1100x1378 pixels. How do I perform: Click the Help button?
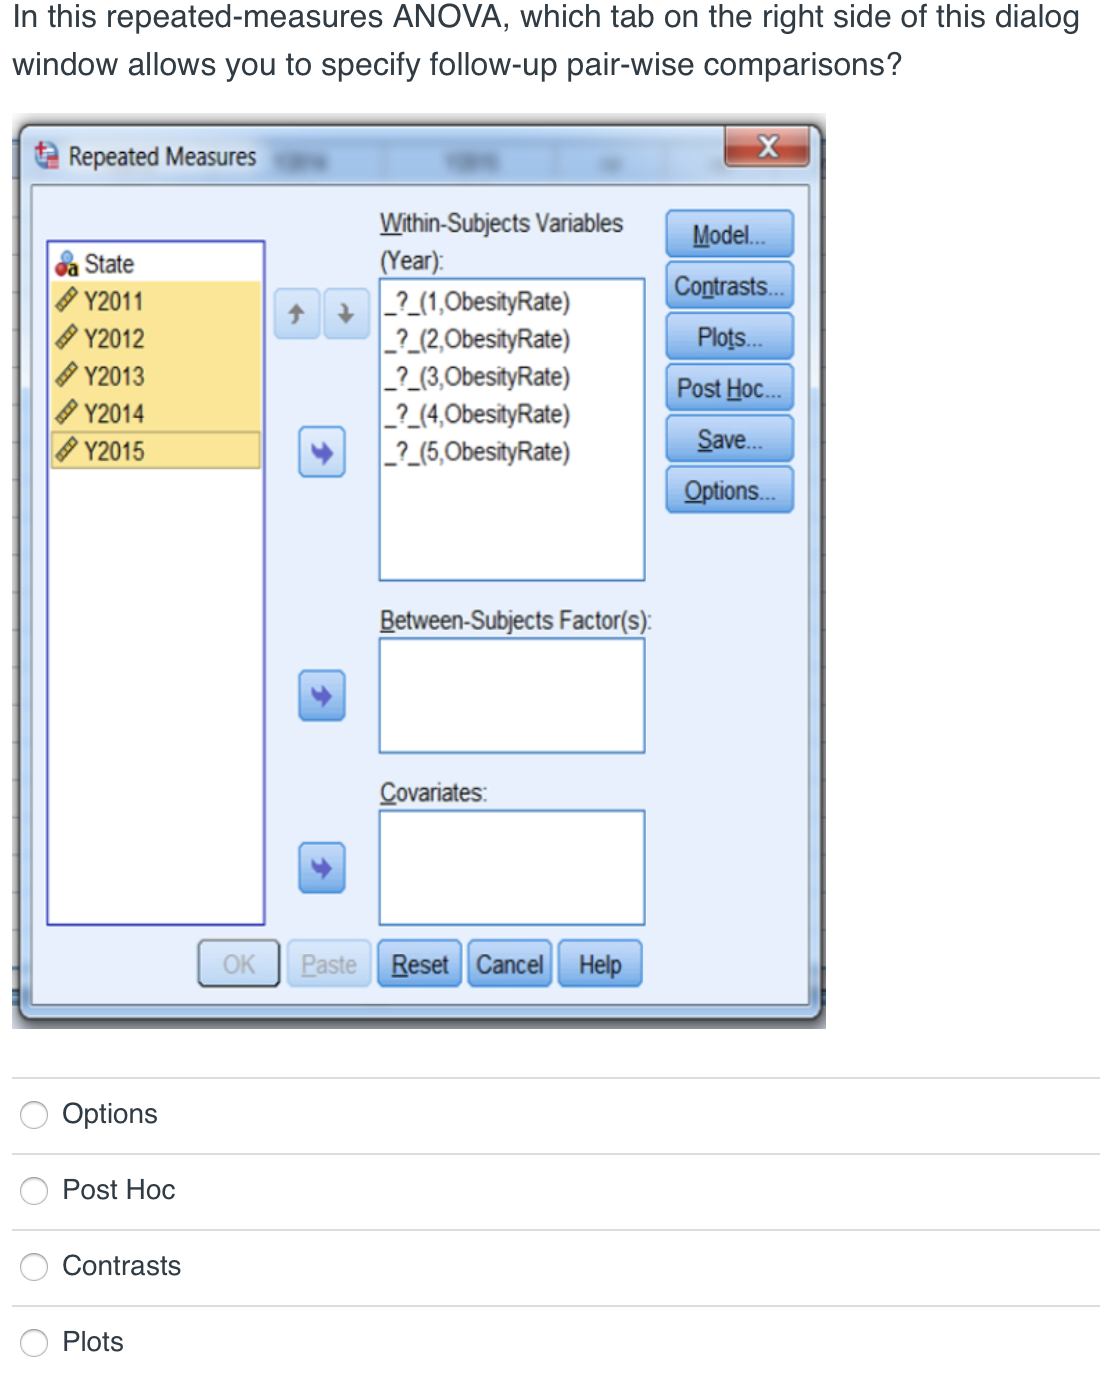[x=599, y=963]
